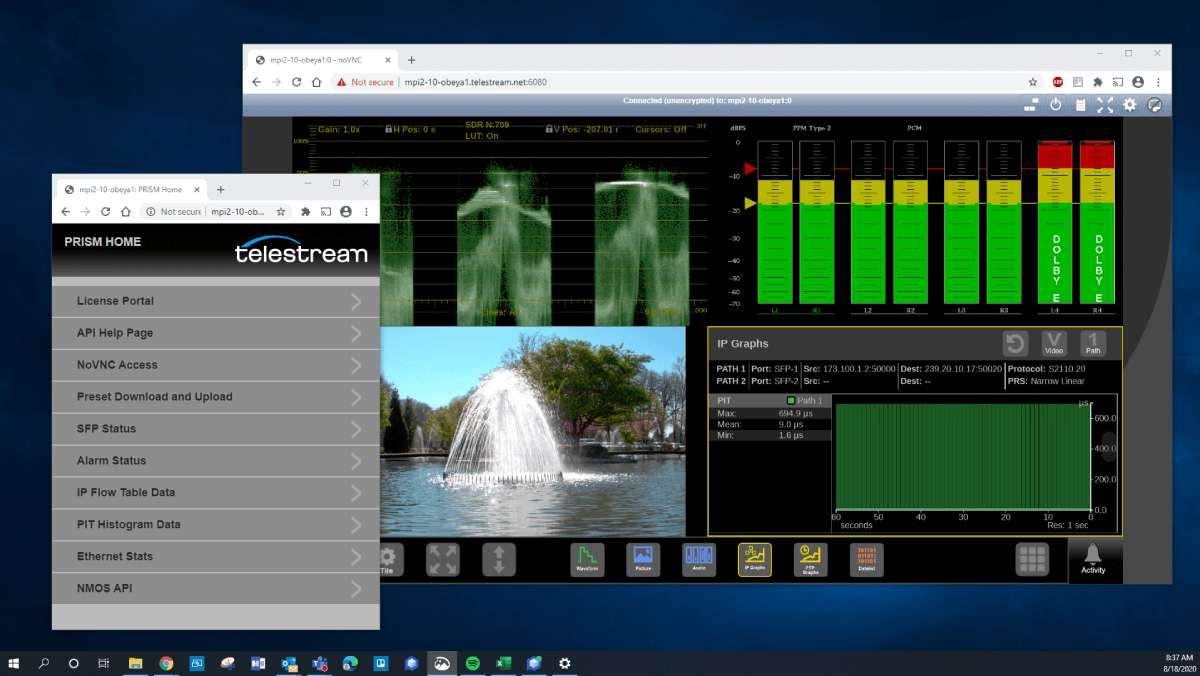Viewport: 1200px width, 676px height.
Task: Click the Telestream logo
Action: tap(301, 251)
